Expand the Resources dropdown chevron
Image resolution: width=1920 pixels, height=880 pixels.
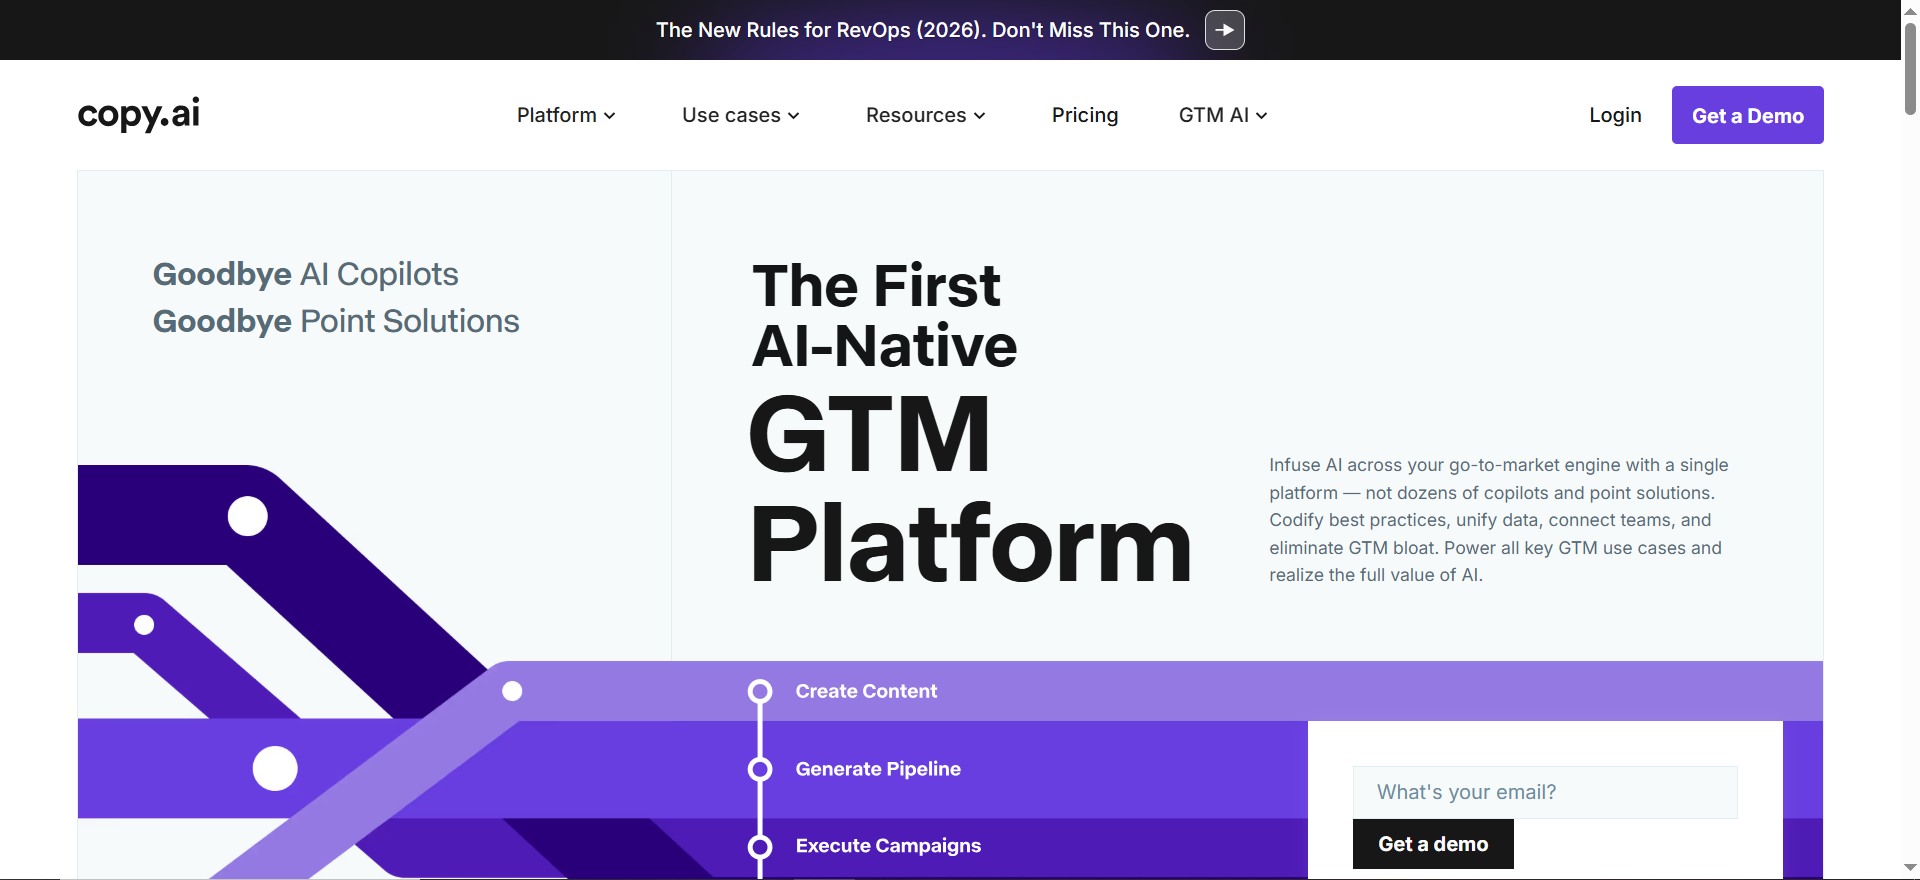979,116
